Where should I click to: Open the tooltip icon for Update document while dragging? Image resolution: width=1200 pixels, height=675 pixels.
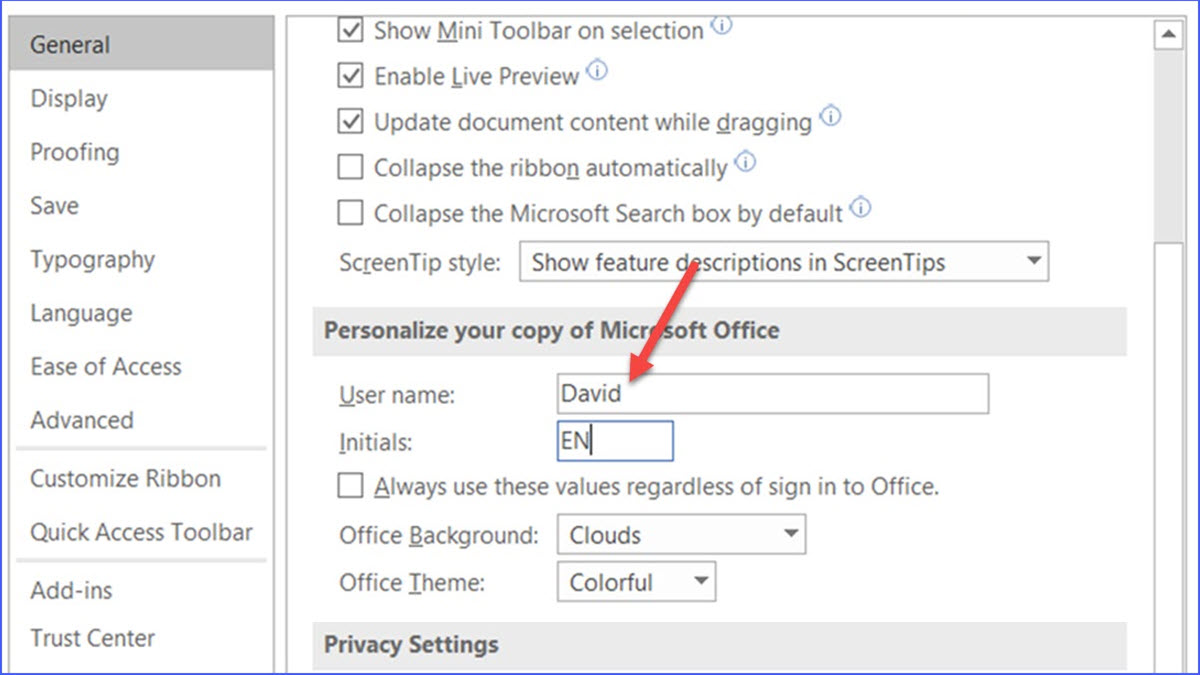point(830,115)
